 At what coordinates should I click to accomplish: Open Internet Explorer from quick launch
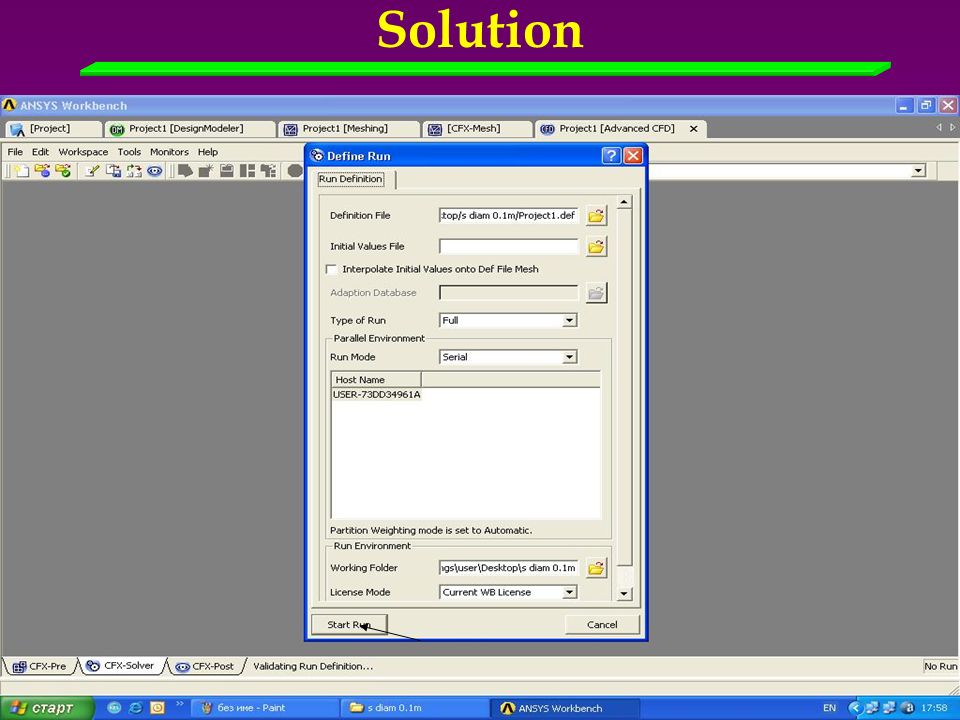click(x=135, y=708)
